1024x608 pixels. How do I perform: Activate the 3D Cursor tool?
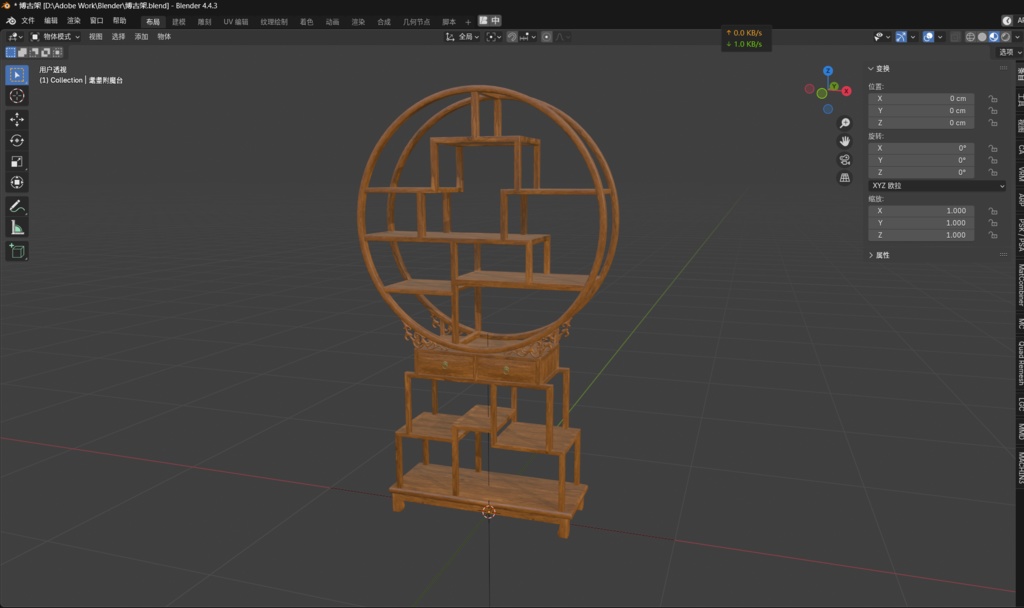[17, 96]
